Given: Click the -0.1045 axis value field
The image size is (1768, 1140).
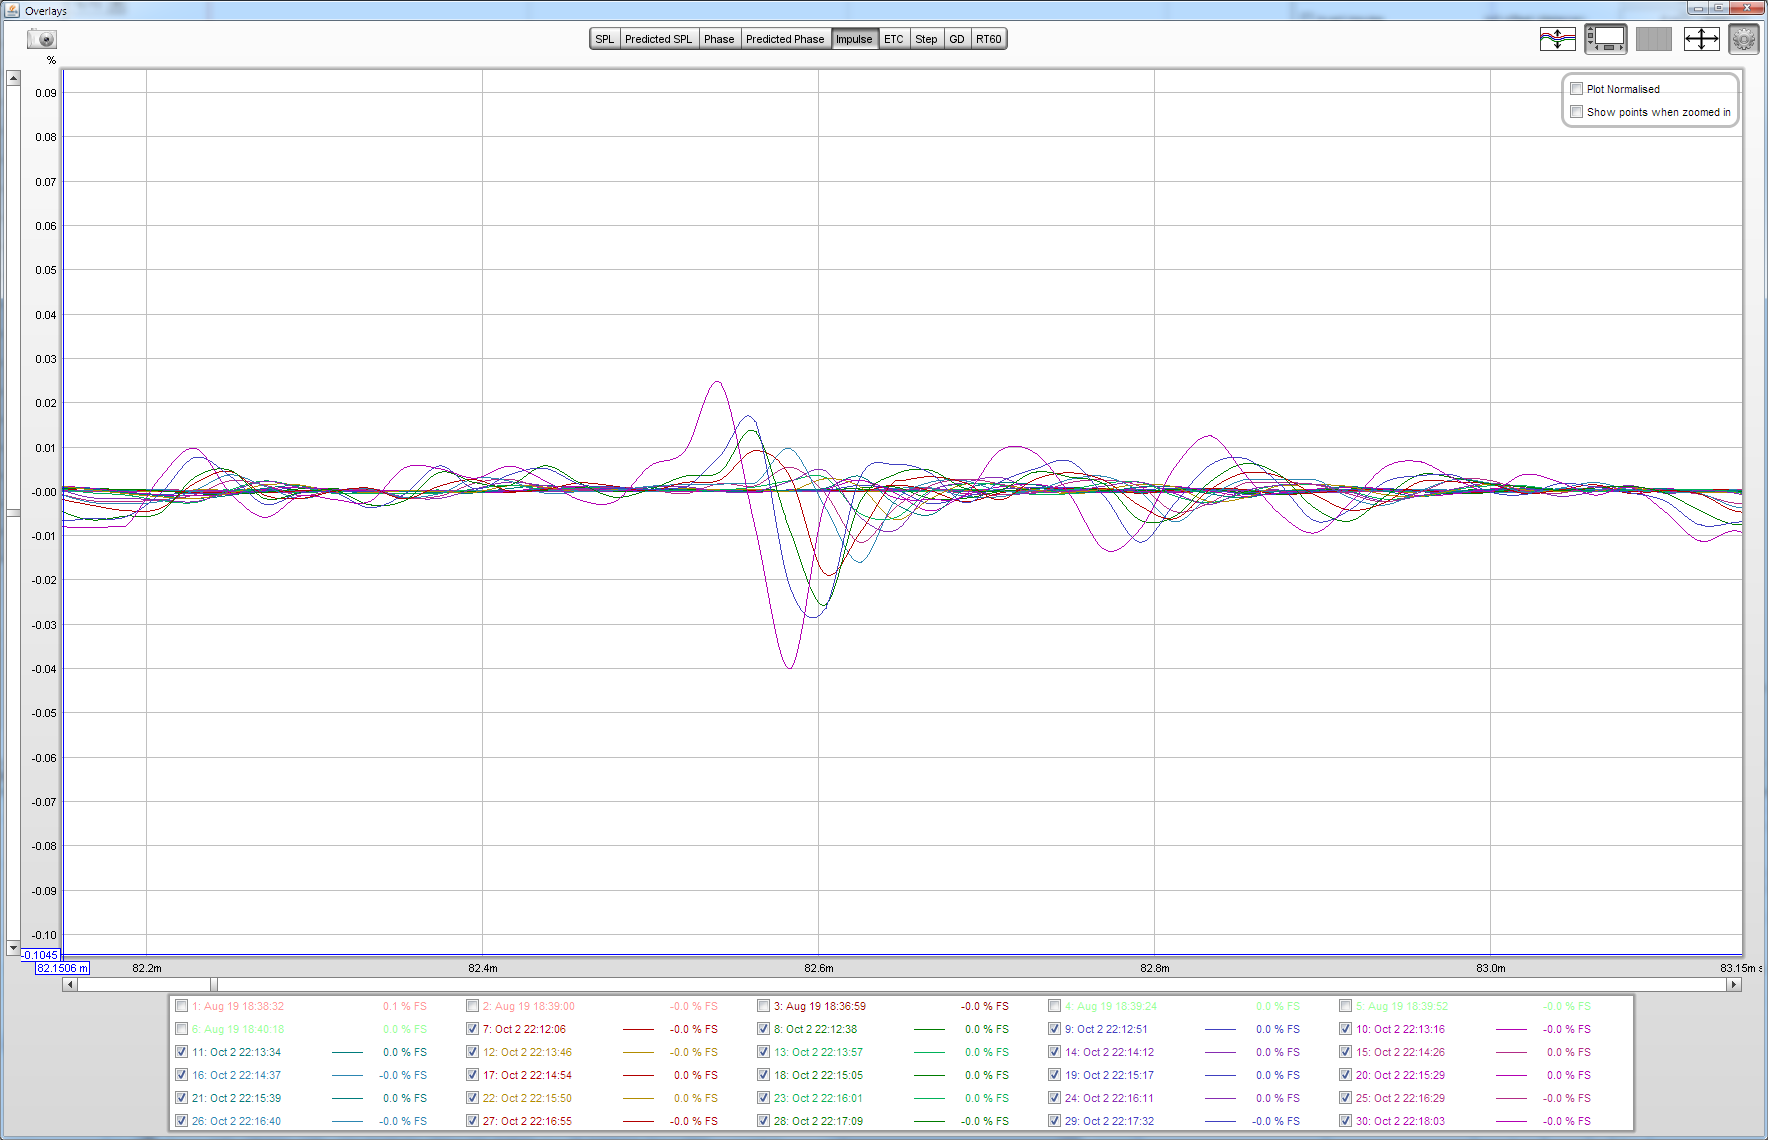Looking at the screenshot, I should point(41,955).
